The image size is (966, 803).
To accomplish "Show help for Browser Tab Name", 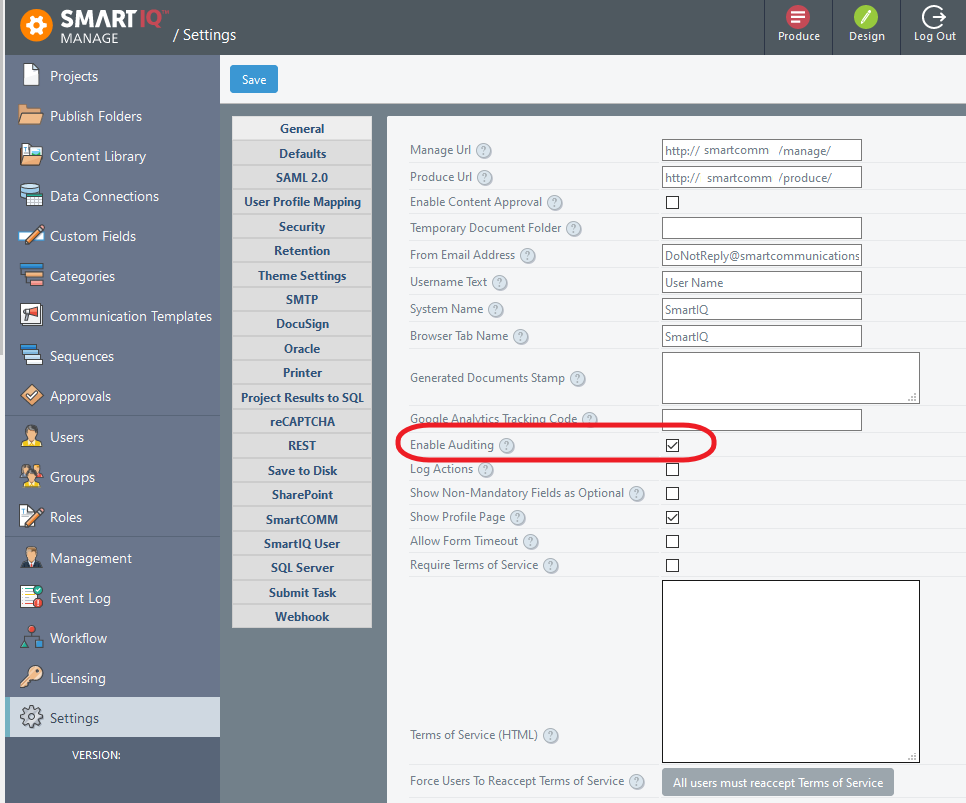I will coord(521,336).
